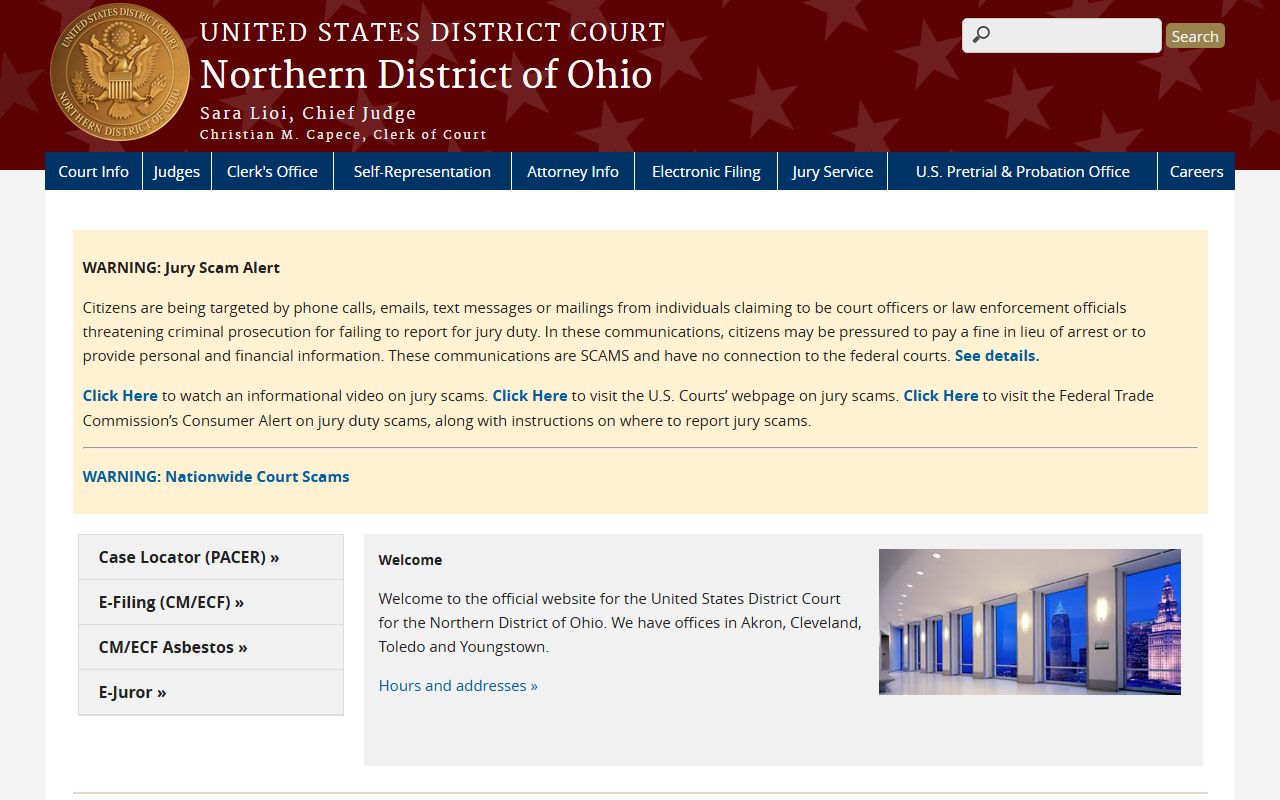
Task: Click the Northern District of Ohio title
Action: pos(426,75)
